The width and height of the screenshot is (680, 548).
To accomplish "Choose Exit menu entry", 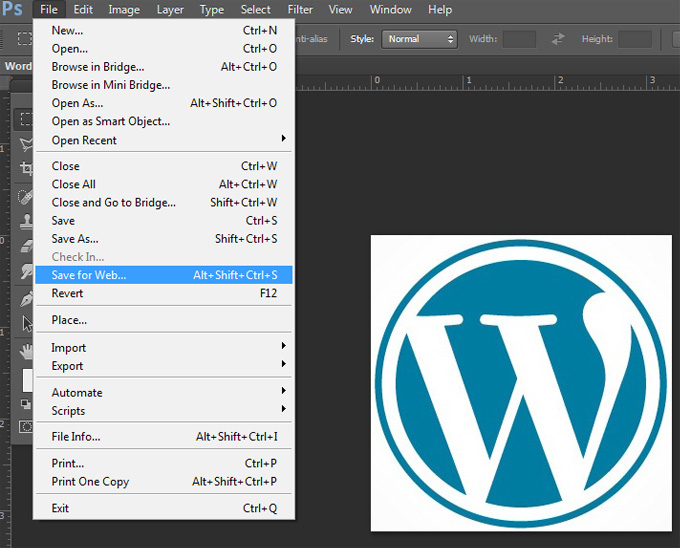I will 164,508.
